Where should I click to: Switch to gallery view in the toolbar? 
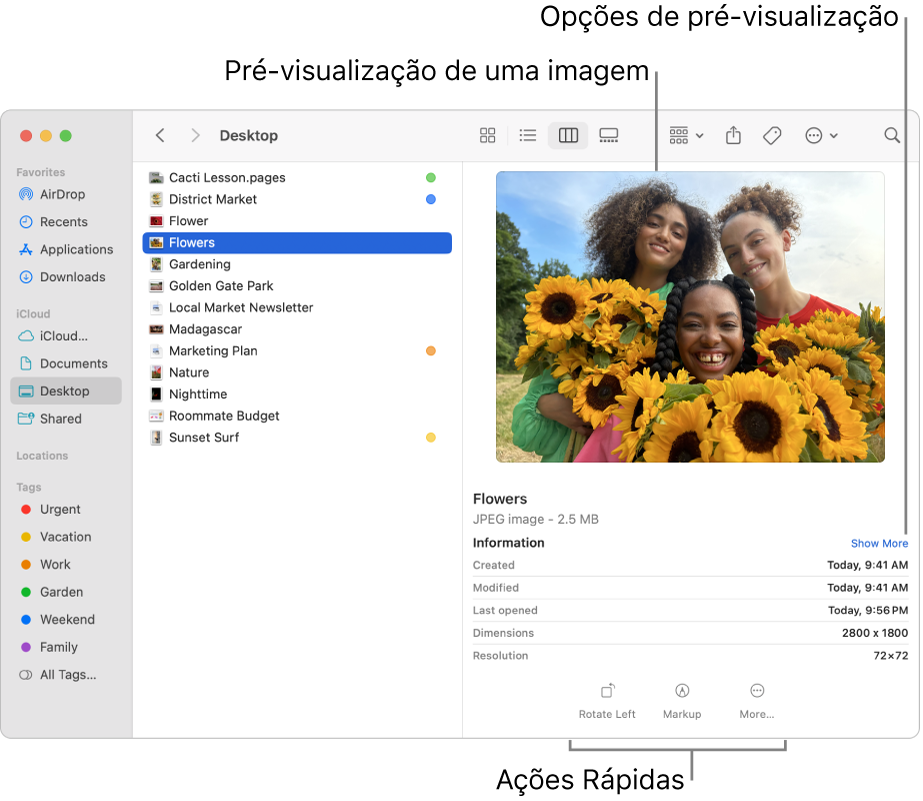(x=608, y=135)
